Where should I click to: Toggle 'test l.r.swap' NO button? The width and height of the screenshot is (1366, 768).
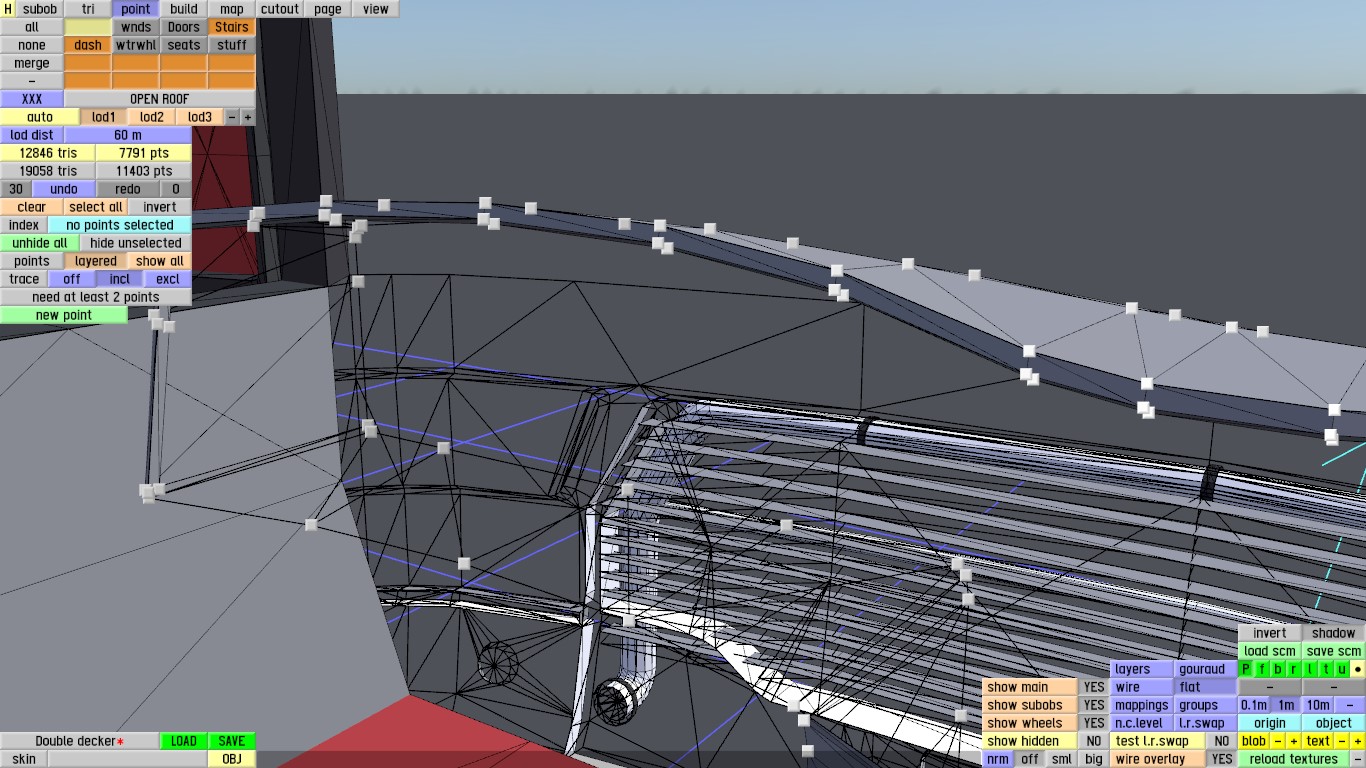pyautogui.click(x=1221, y=741)
